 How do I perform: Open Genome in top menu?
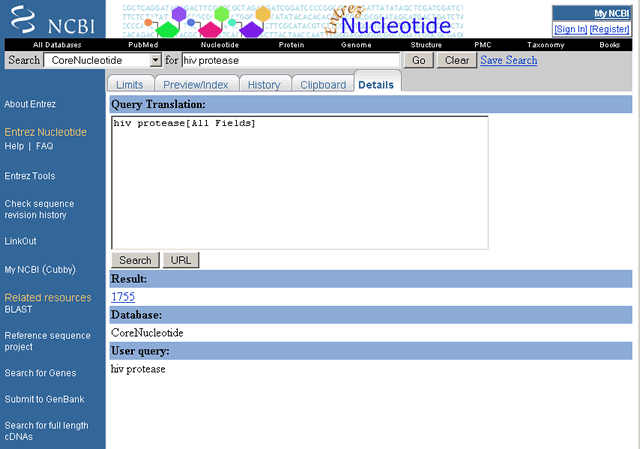[x=356, y=45]
